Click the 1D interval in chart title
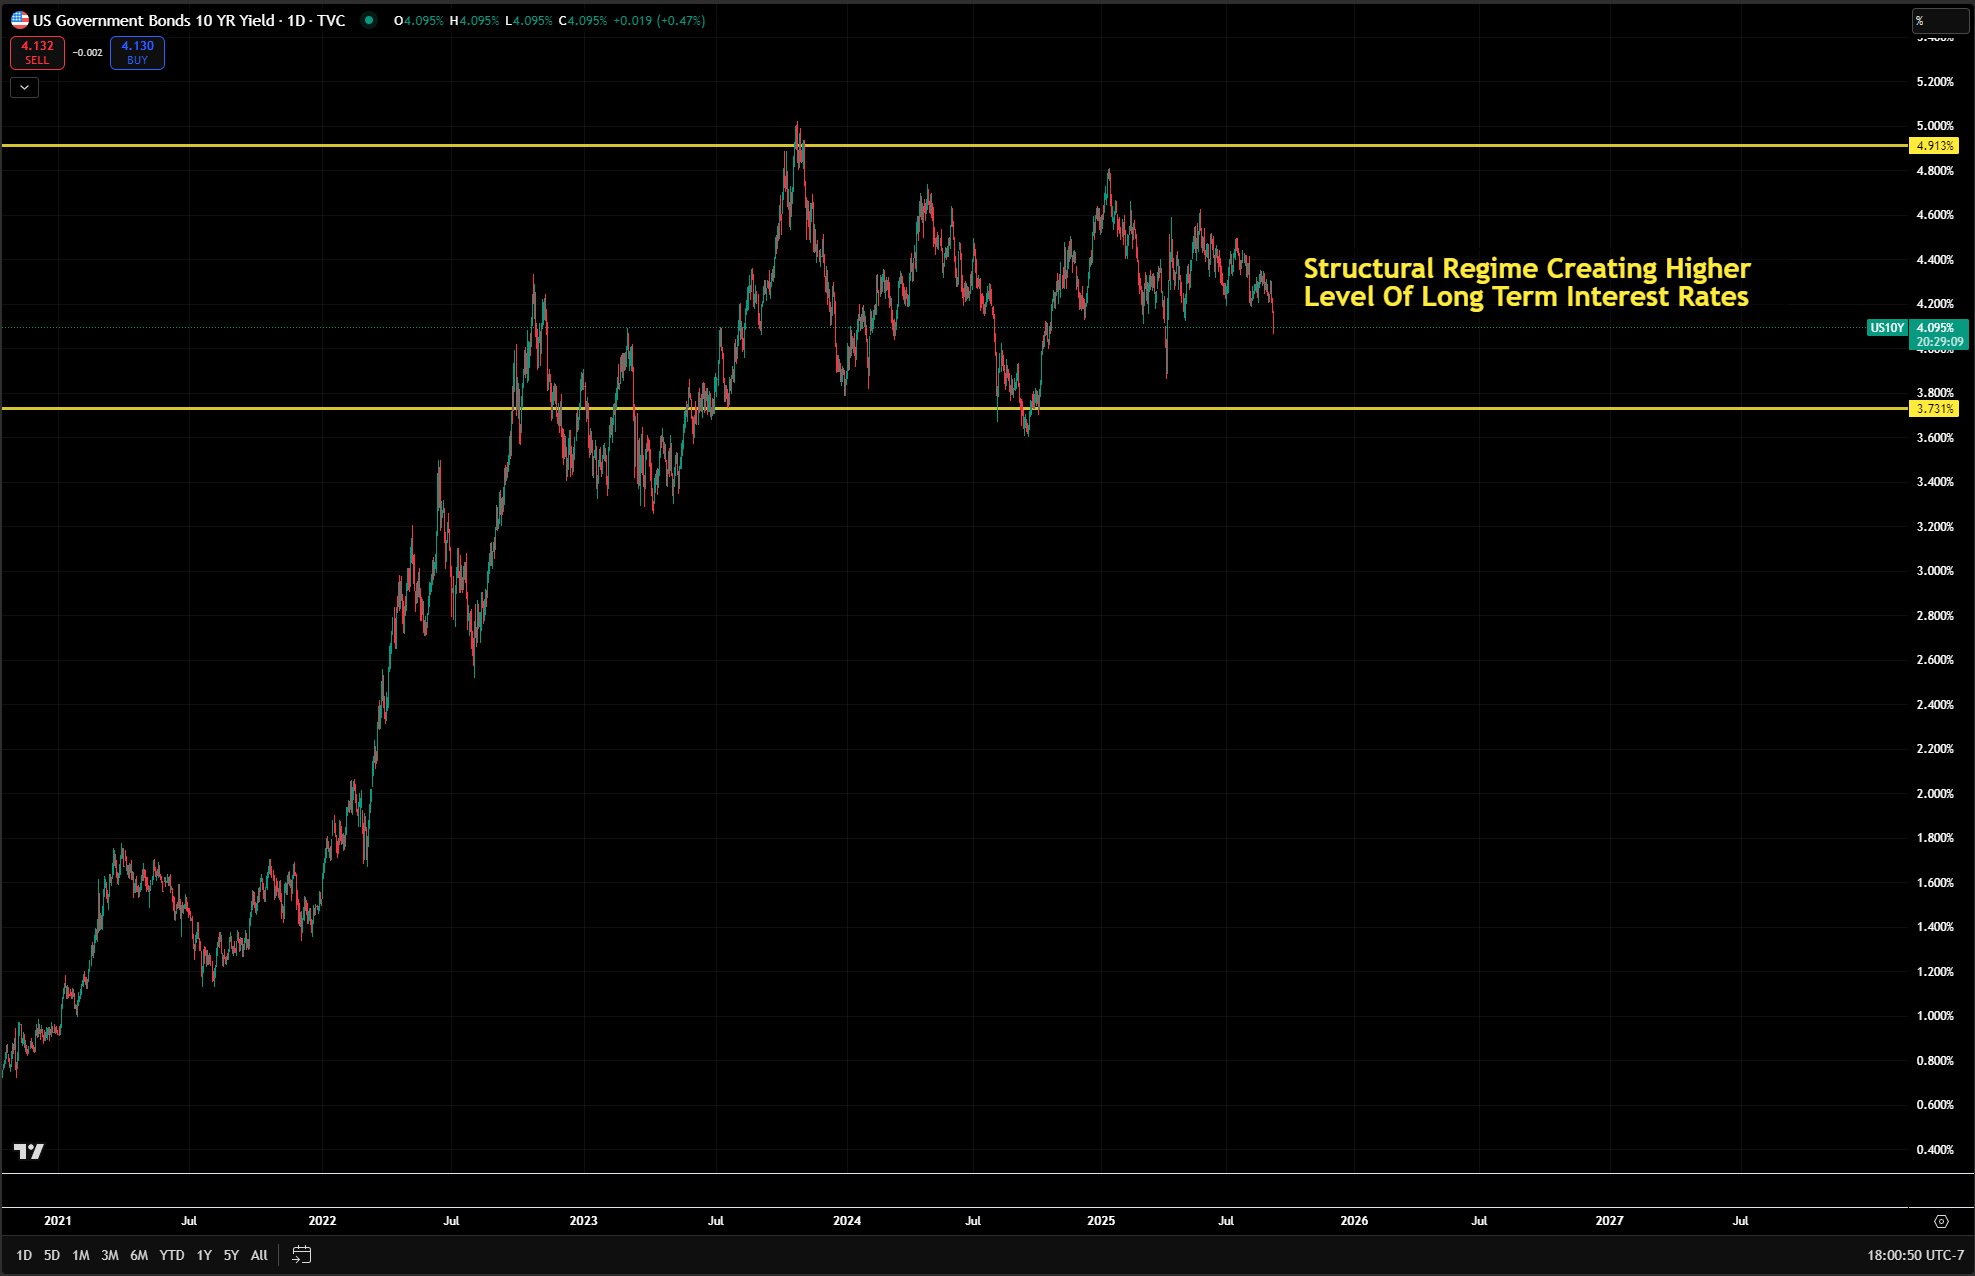This screenshot has height=1276, width=1975. pos(296,20)
